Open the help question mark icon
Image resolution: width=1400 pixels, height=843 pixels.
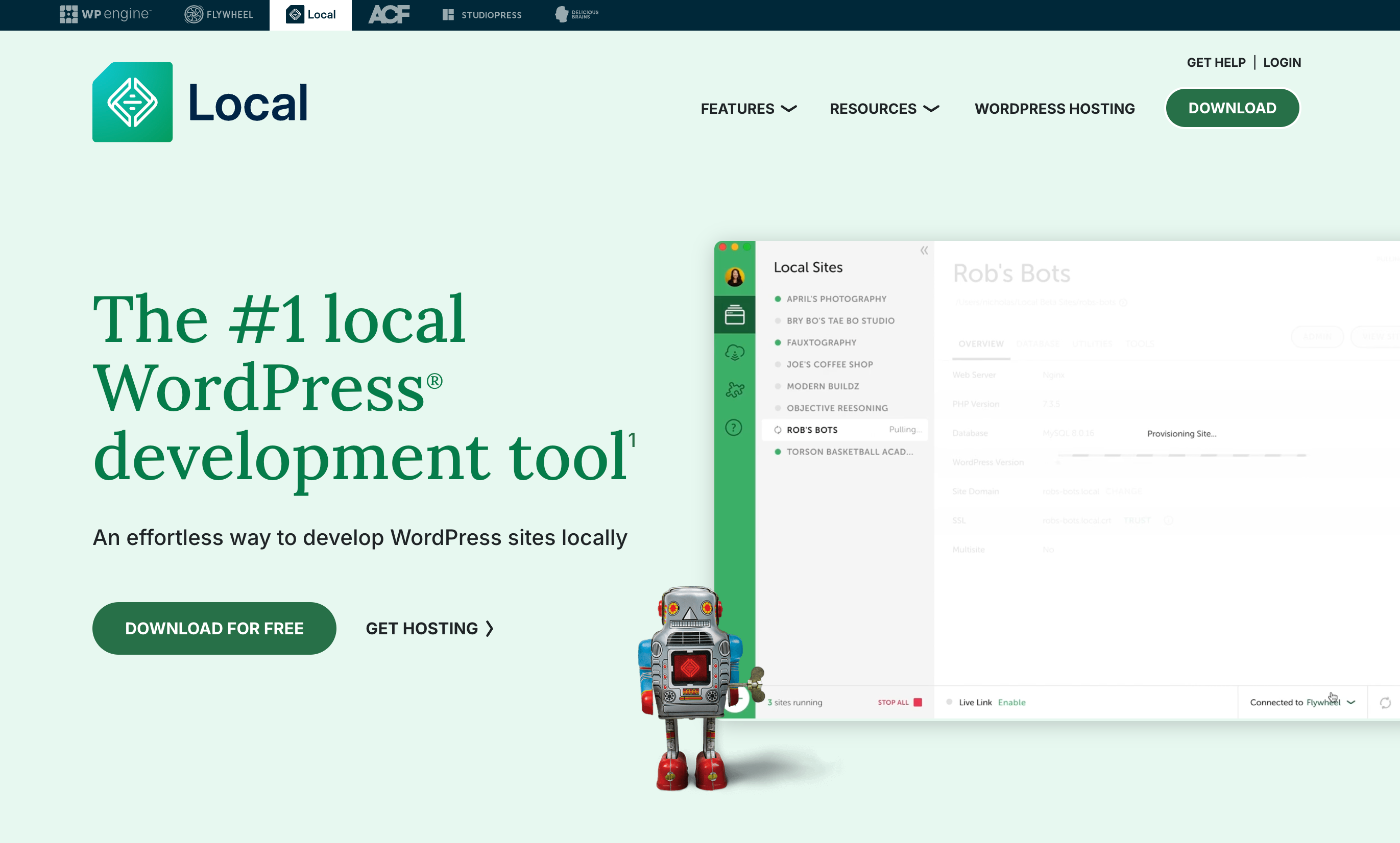[734, 428]
